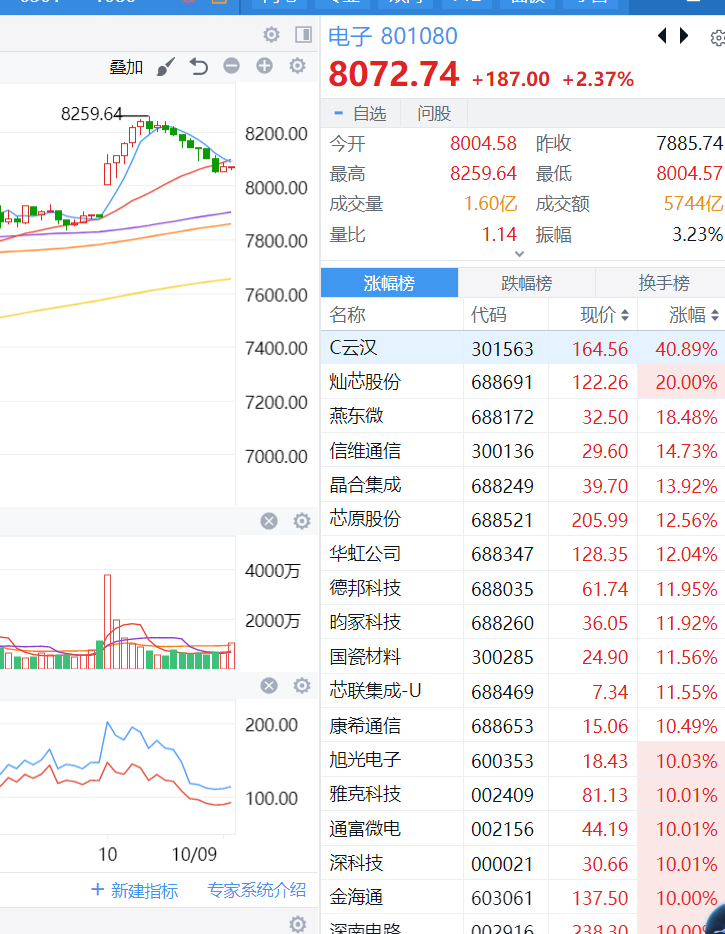Expand quote details with the down chevron
This screenshot has width=725, height=934.
519,254
